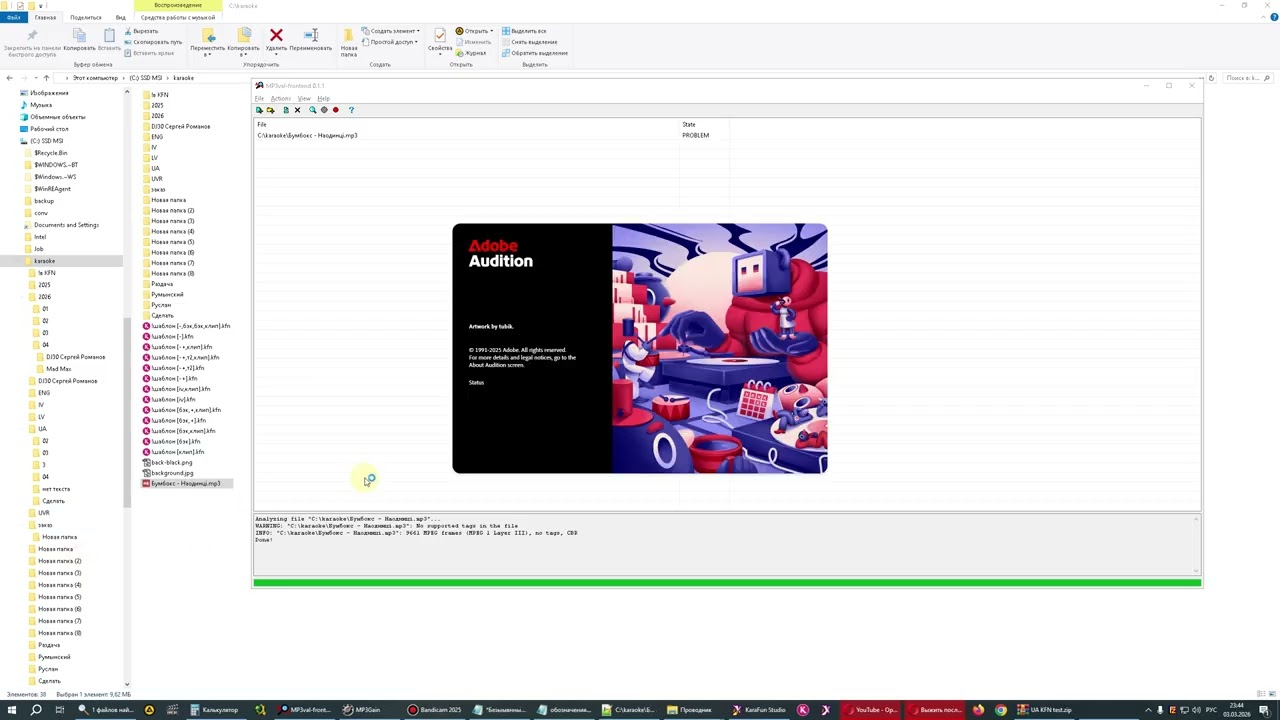The image size is (1280, 720).
Task: Click Deselect (Снять выделение) button
Action: point(530,42)
